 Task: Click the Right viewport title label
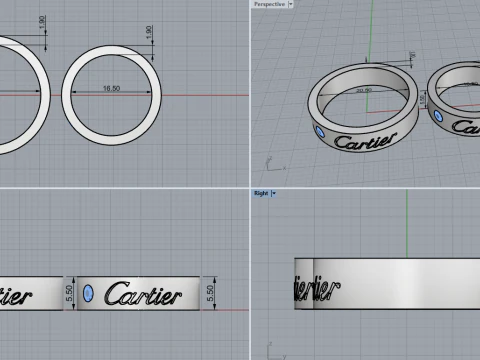point(261,193)
